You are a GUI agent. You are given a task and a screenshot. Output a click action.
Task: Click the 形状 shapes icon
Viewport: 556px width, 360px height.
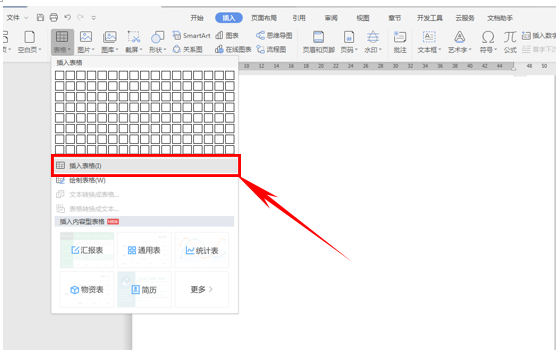tap(157, 37)
